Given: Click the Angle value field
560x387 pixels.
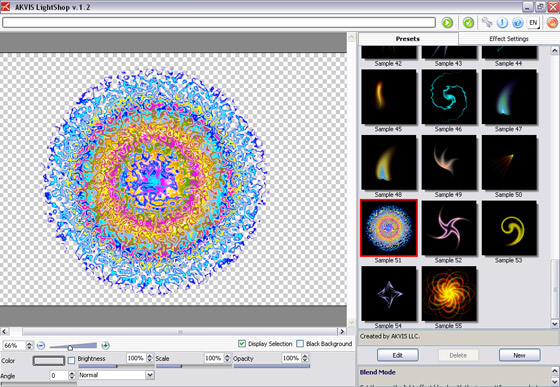Looking at the screenshot, I should (59, 375).
